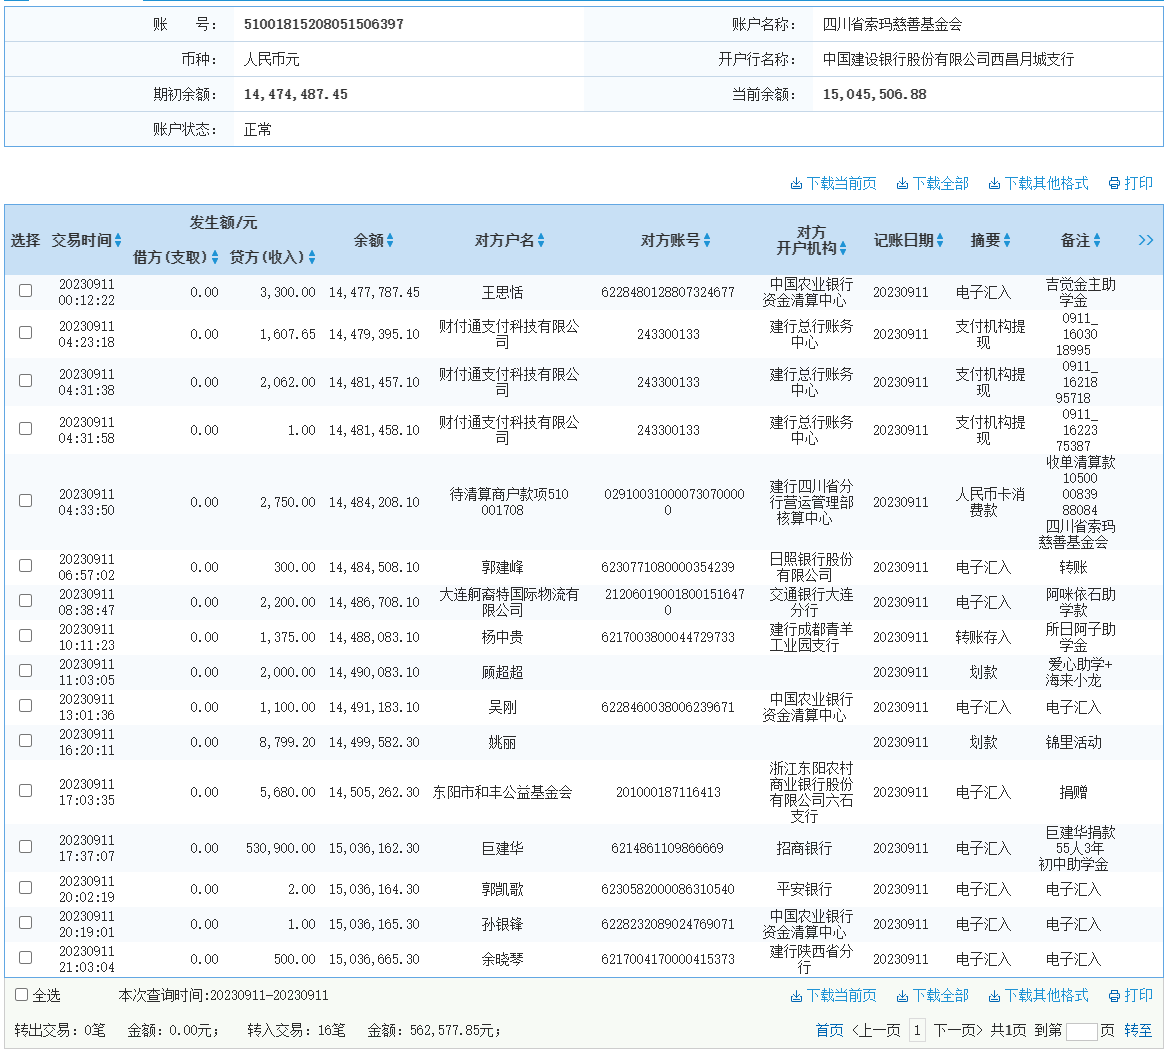Select row for 王思恬 00:12:22

click(x=25, y=291)
